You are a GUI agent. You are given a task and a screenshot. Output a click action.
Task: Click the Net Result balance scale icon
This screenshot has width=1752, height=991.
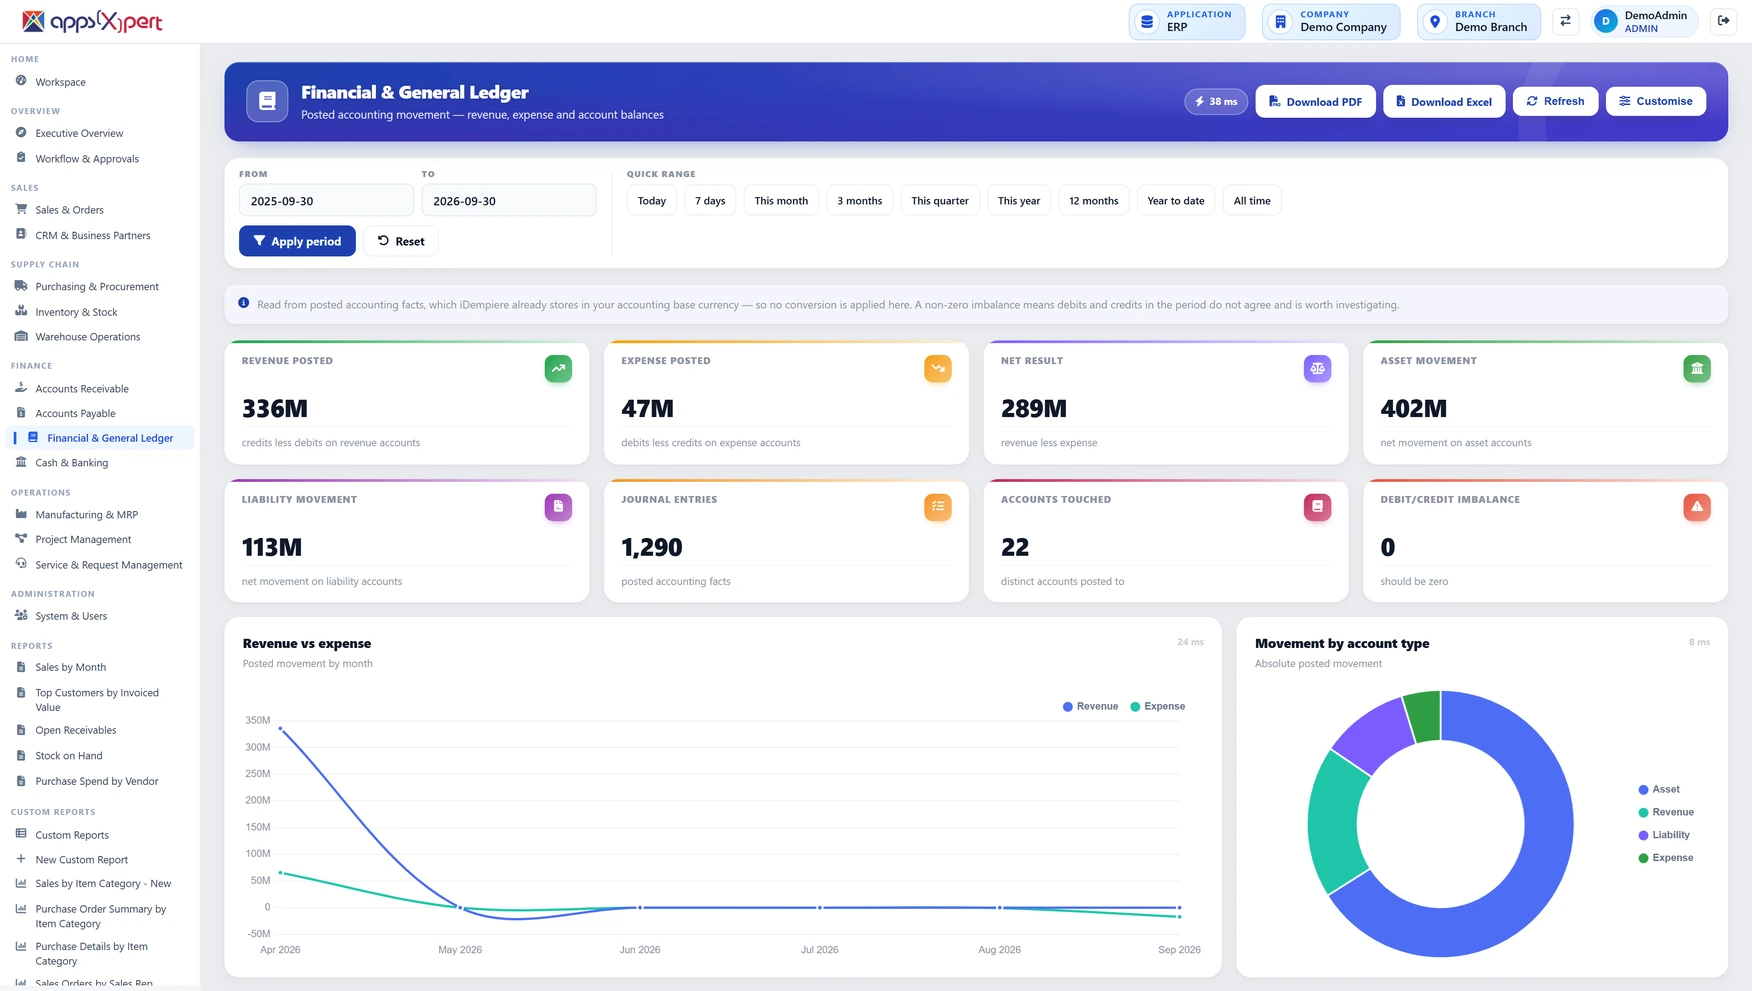coord(1317,369)
